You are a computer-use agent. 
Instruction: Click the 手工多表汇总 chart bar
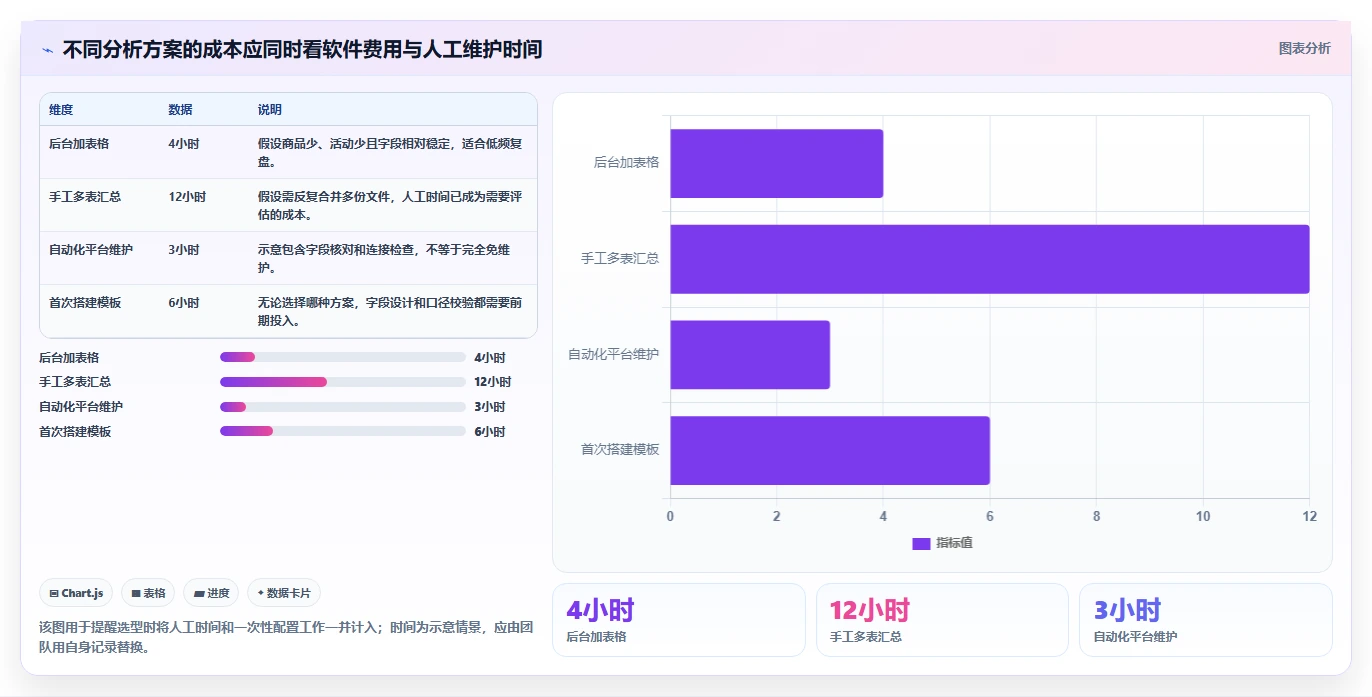point(989,259)
